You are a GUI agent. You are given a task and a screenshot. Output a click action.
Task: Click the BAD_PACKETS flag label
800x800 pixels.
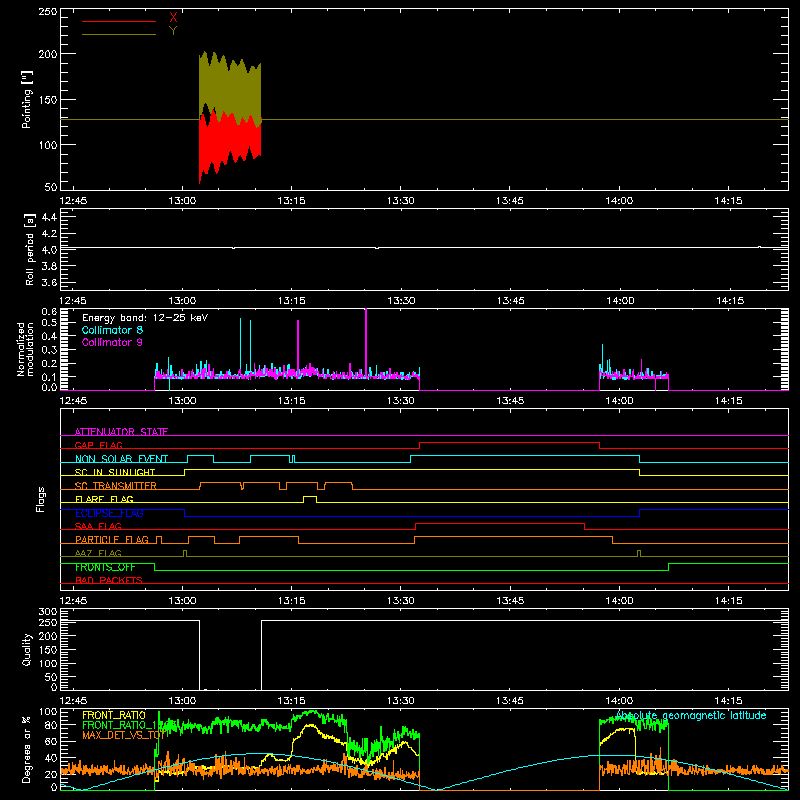pyautogui.click(x=109, y=580)
